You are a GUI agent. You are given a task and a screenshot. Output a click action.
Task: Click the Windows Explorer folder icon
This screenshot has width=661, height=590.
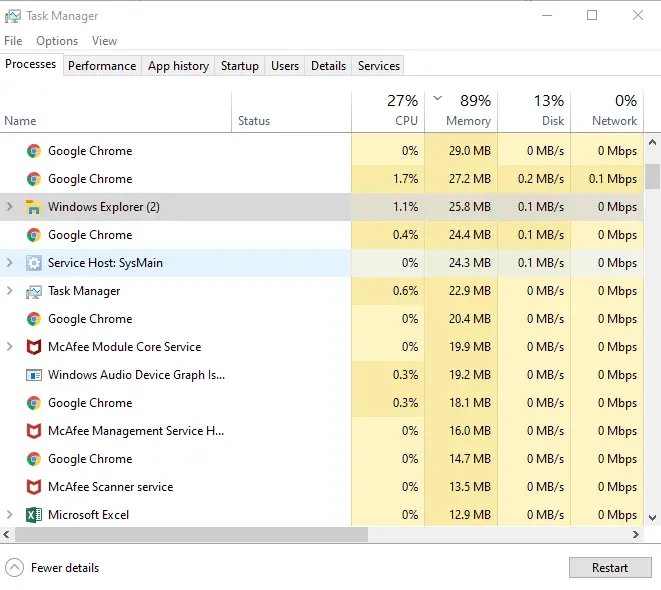34,207
